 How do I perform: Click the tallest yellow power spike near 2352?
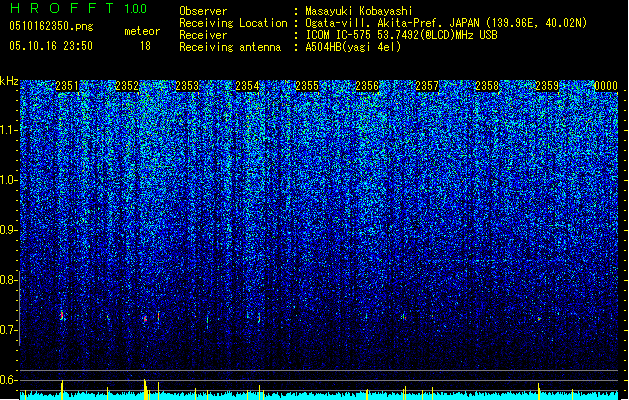tap(145, 389)
